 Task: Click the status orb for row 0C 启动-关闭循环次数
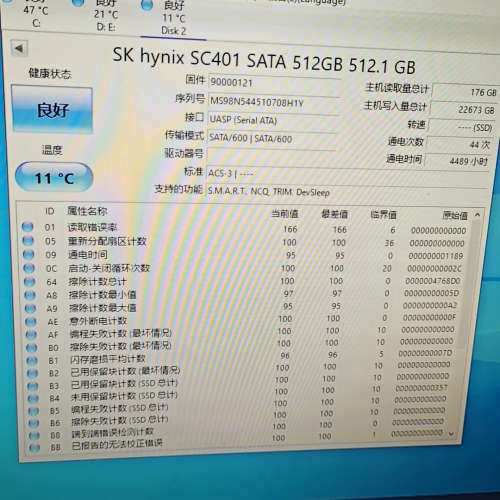pyautogui.click(x=29, y=268)
